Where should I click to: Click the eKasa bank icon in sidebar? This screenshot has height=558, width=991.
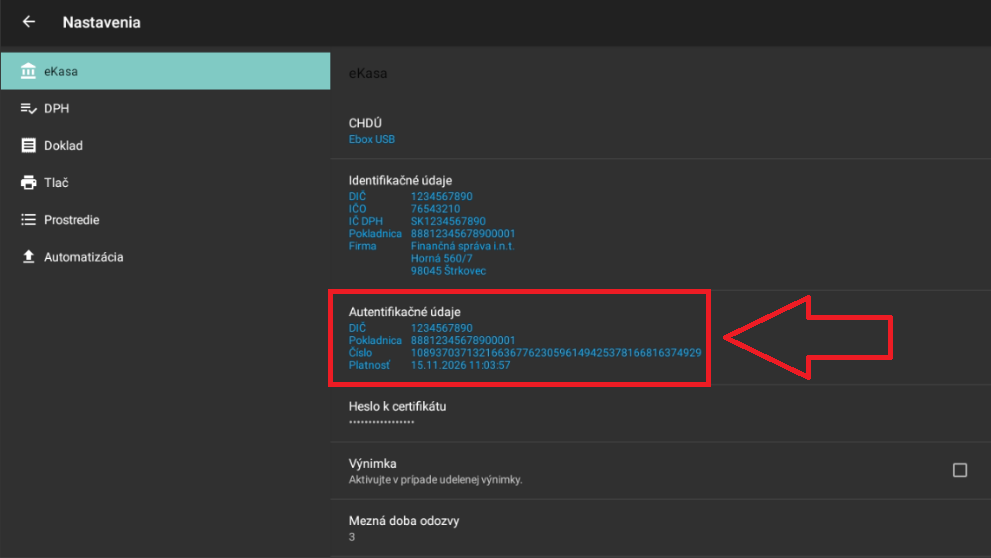click(x=28, y=71)
